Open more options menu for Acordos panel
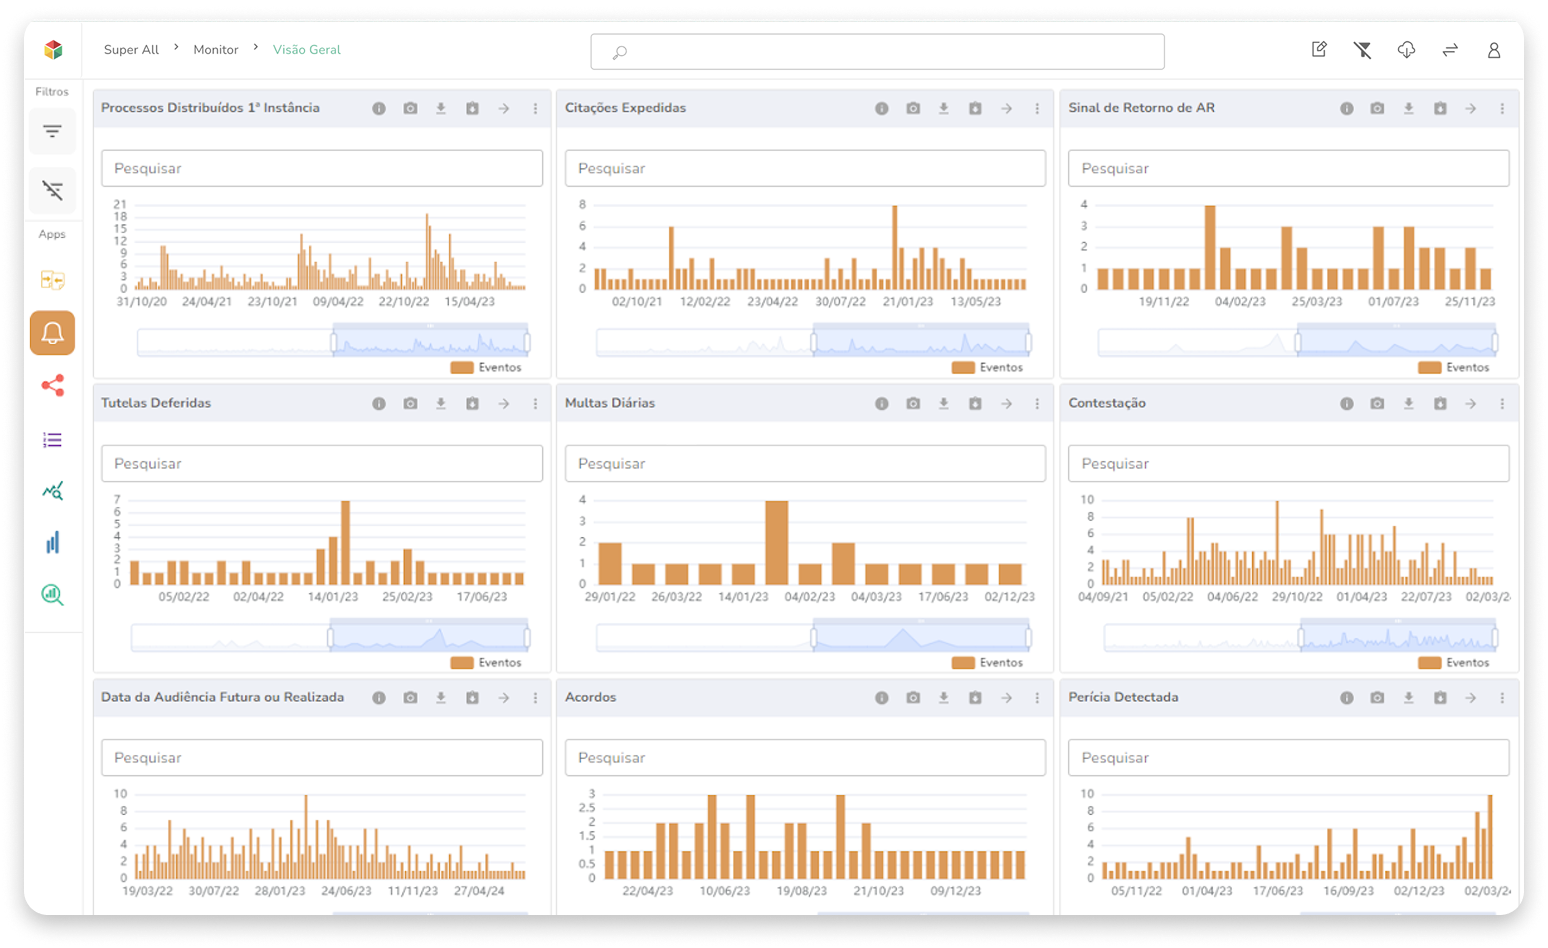Screen dimensions: 1548x948 coord(1037,698)
